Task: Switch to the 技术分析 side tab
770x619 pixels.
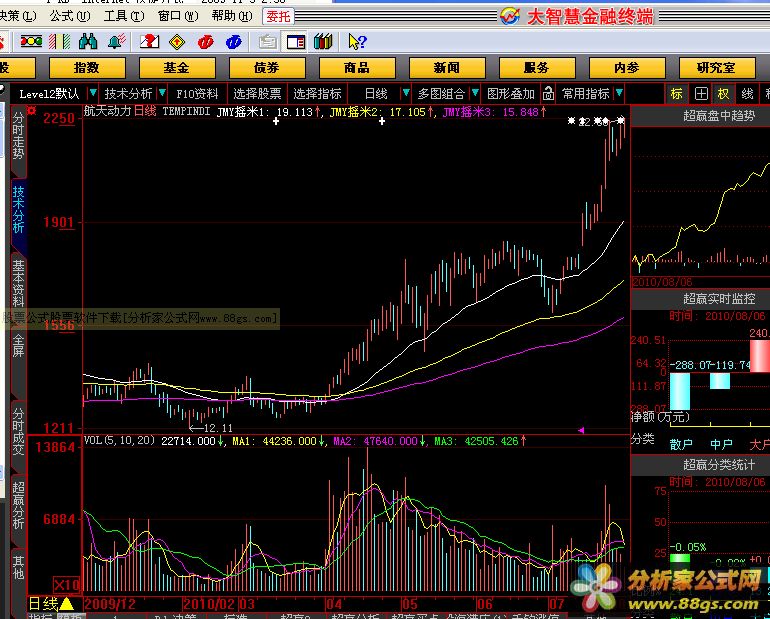Action: pyautogui.click(x=18, y=209)
